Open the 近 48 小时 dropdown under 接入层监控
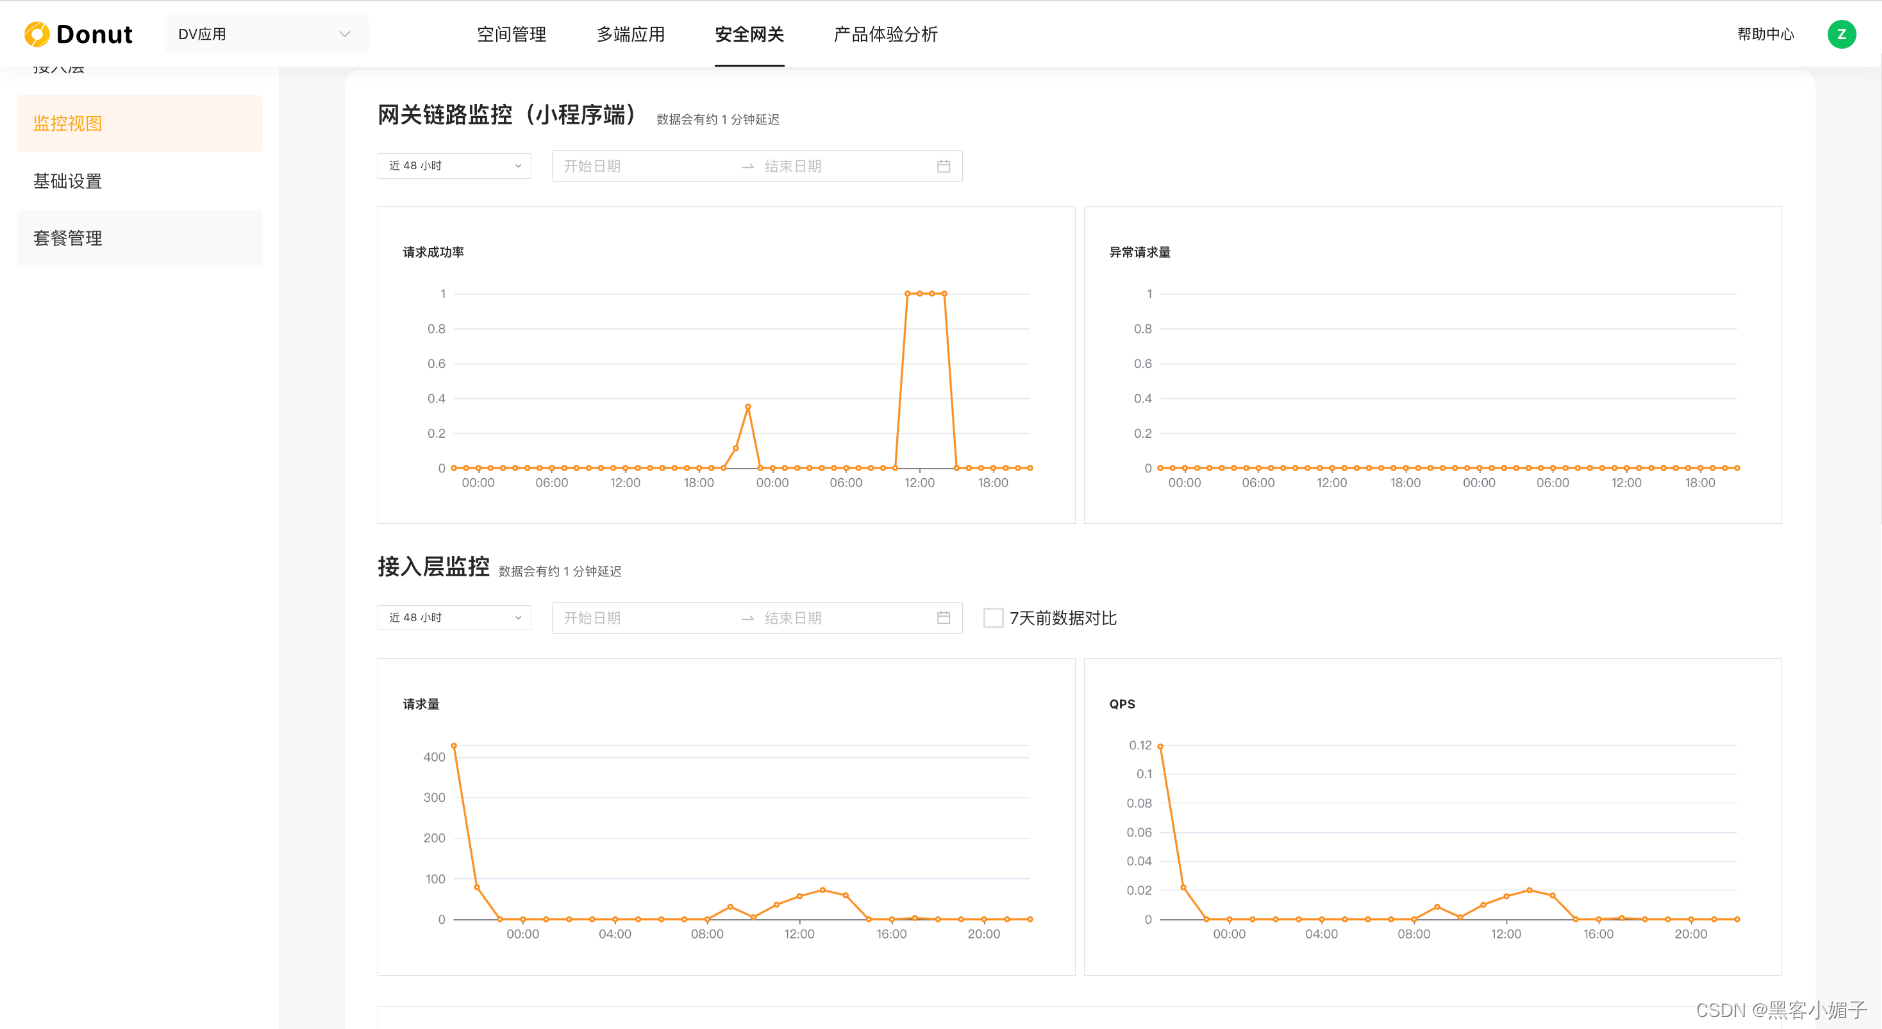This screenshot has width=1882, height=1029. coord(454,618)
